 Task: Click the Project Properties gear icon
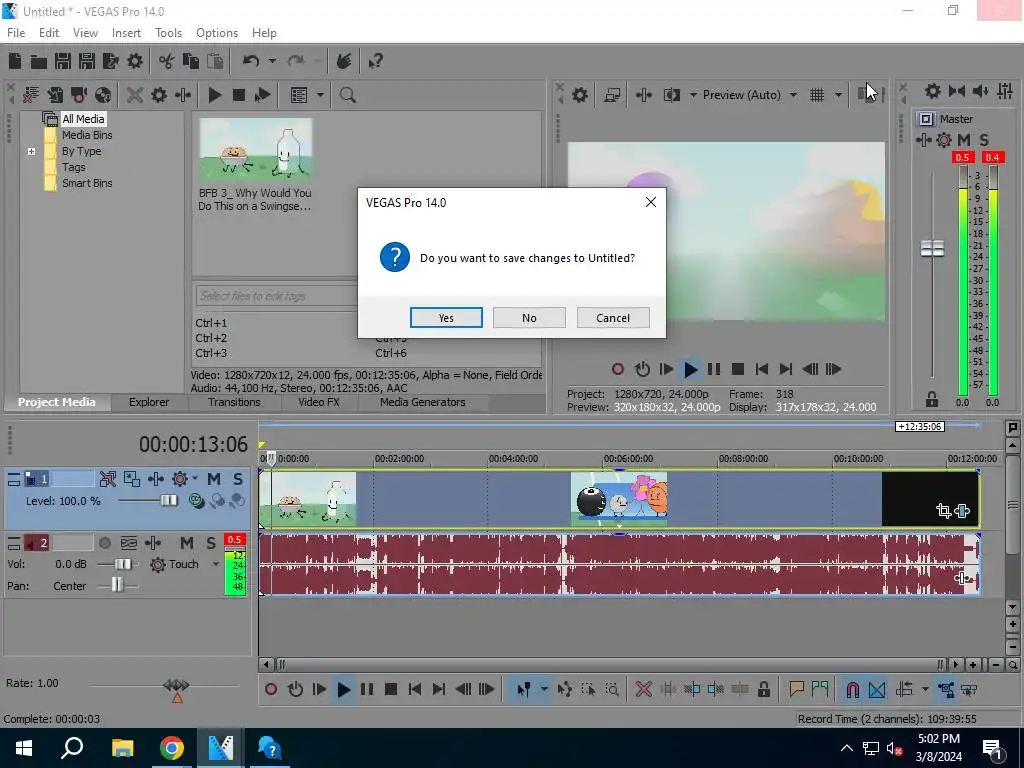pyautogui.click(x=135, y=61)
